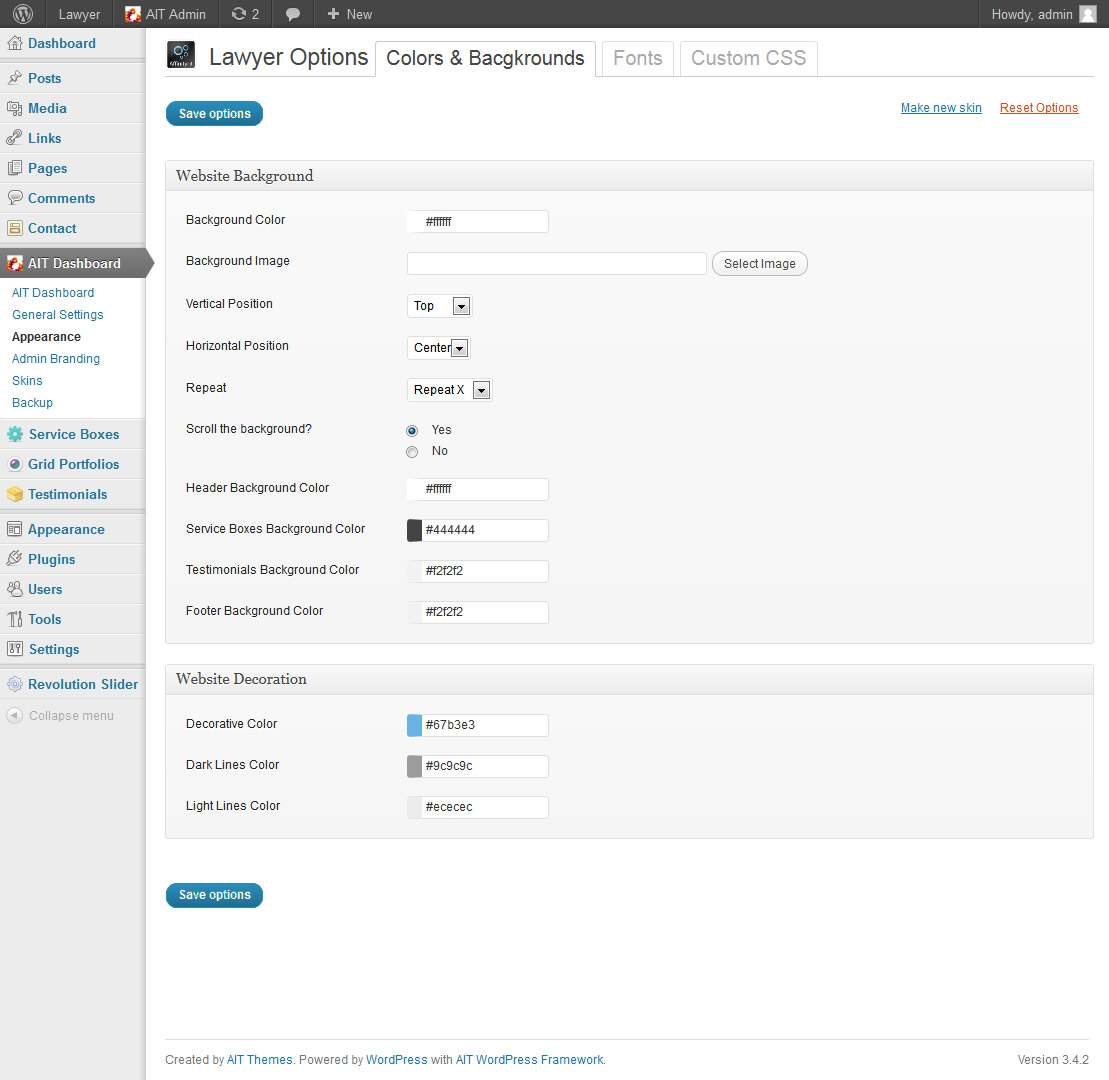Click the Media icon in sidebar
The height and width of the screenshot is (1080, 1109).
pos(15,108)
